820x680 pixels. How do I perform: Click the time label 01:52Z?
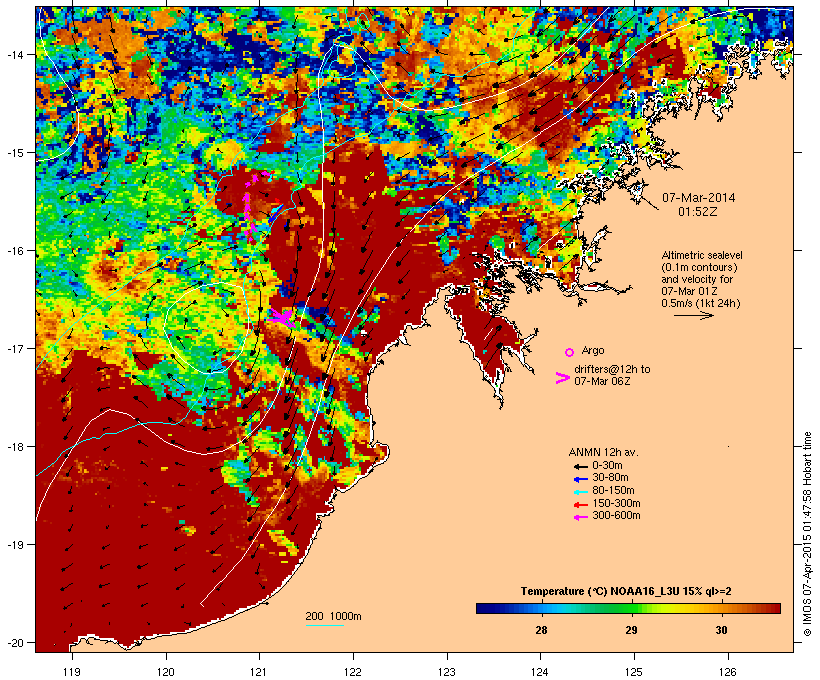tap(698, 212)
